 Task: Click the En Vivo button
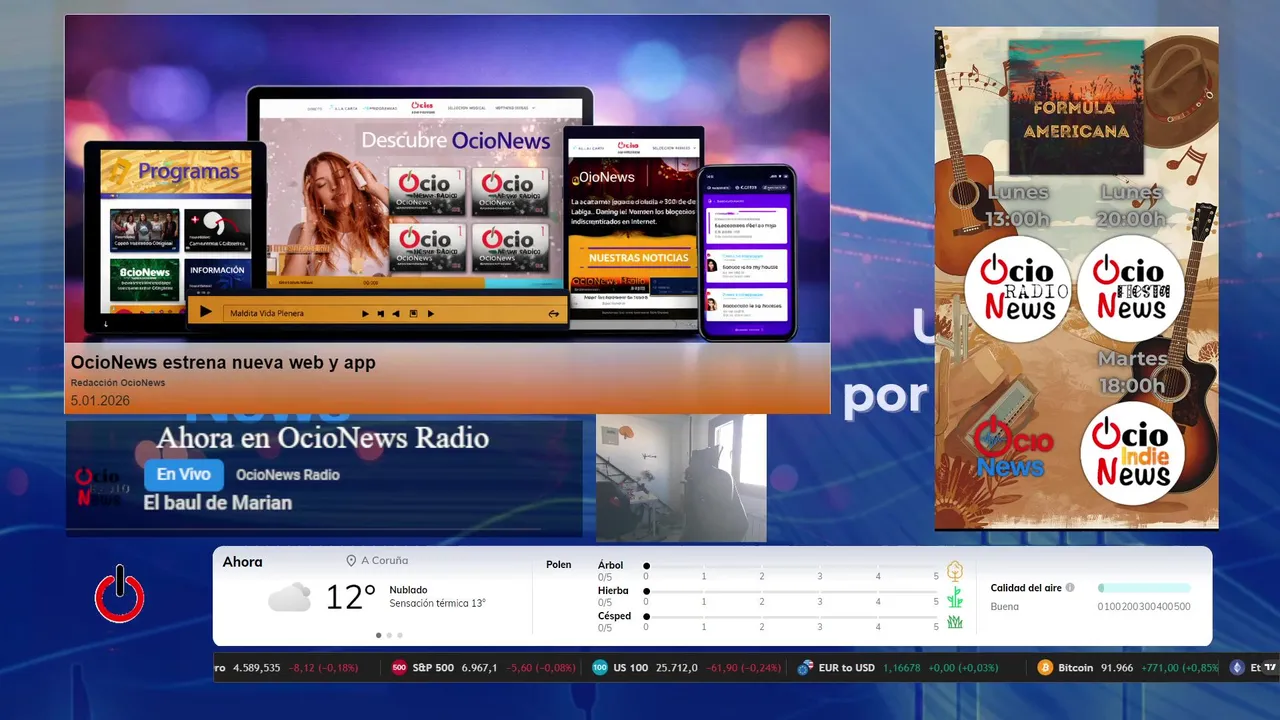point(184,475)
